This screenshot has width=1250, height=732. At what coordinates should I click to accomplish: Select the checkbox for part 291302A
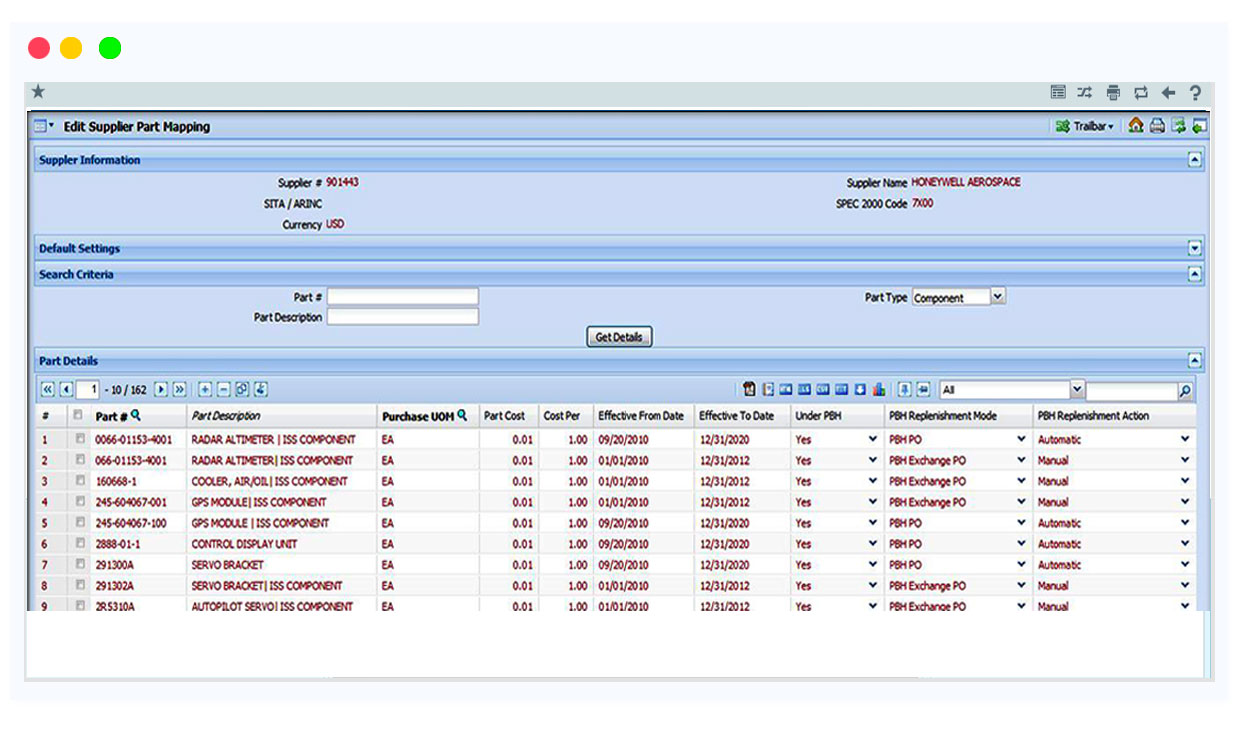[x=80, y=586]
